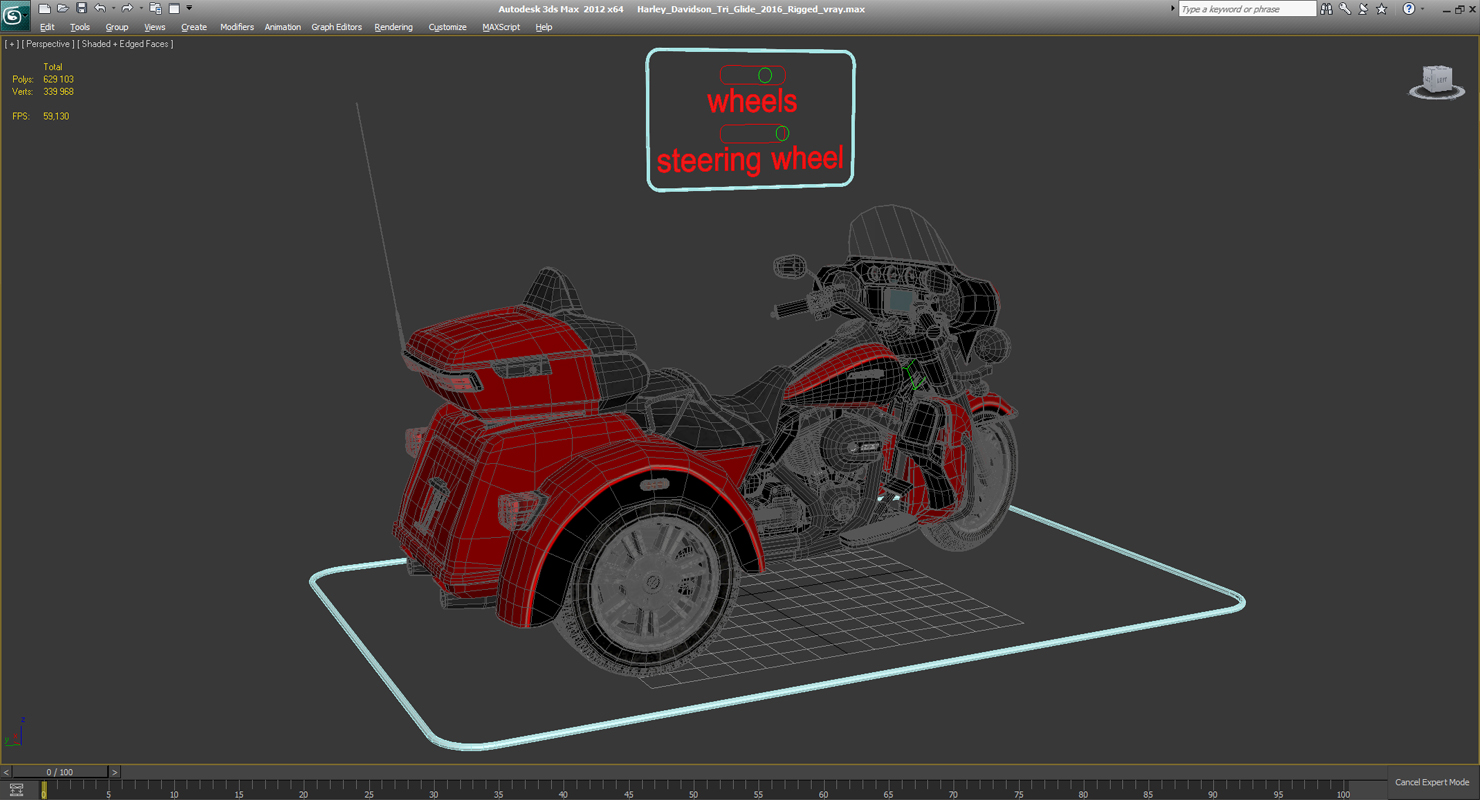Open the Tools menu
This screenshot has height=800, width=1480.
pyautogui.click(x=80, y=27)
